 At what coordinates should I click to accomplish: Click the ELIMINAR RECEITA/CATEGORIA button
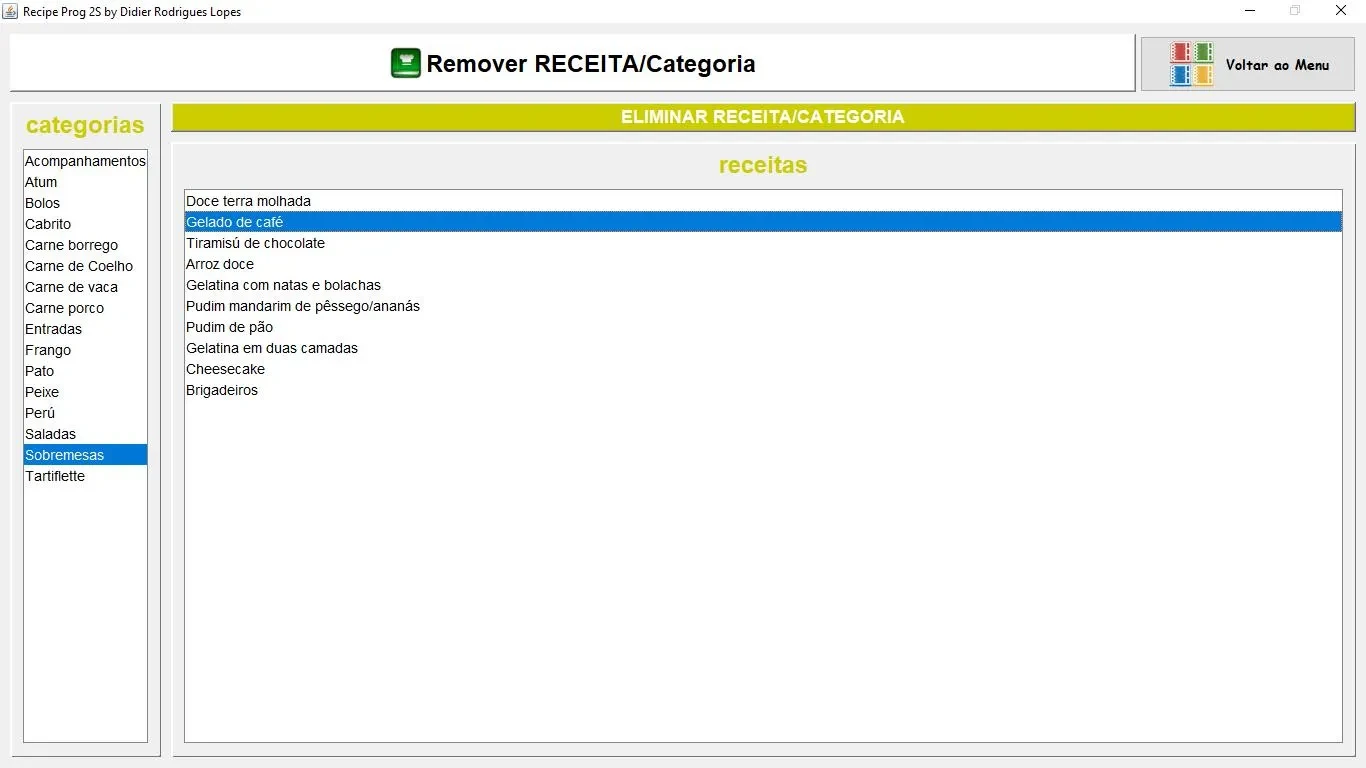[762, 117]
